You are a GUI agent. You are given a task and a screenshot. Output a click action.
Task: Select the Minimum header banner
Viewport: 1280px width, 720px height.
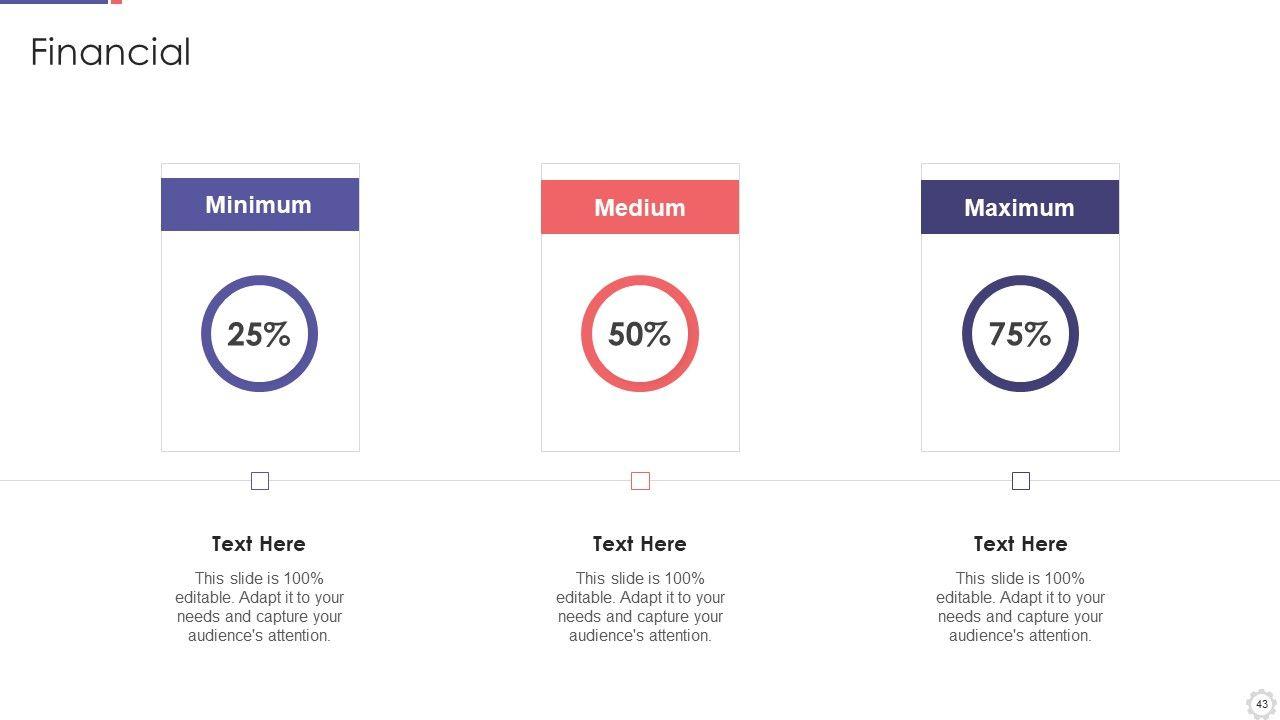[260, 205]
